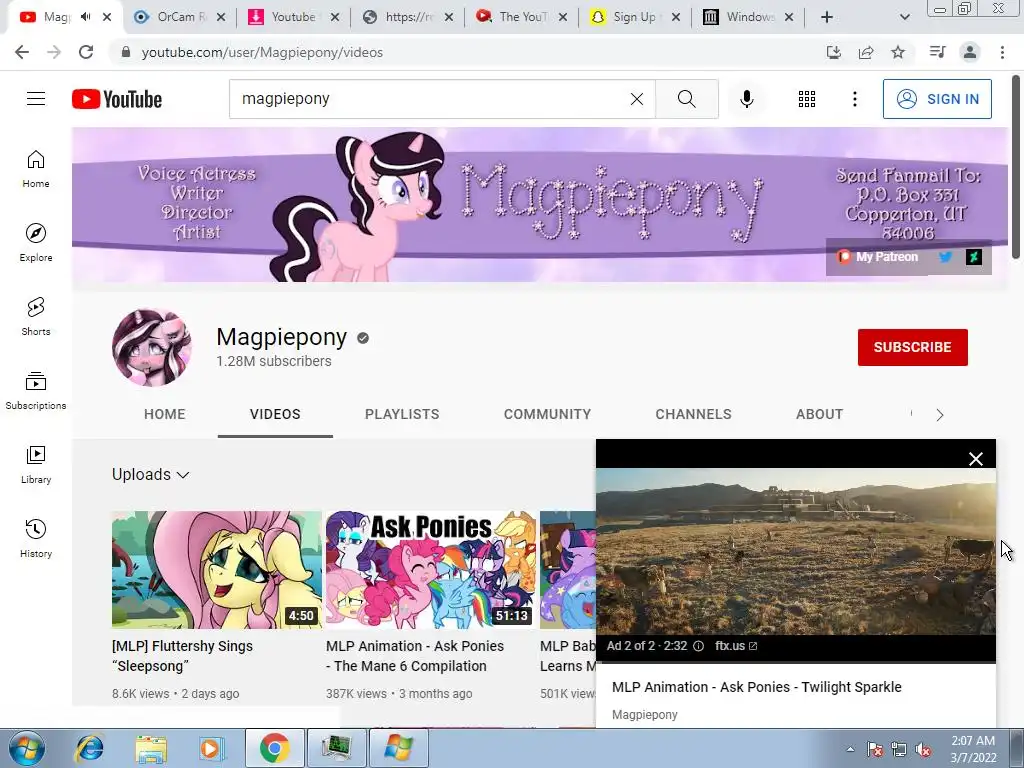
Task: Open Ask Ponies compilation thumbnail
Action: (x=431, y=569)
